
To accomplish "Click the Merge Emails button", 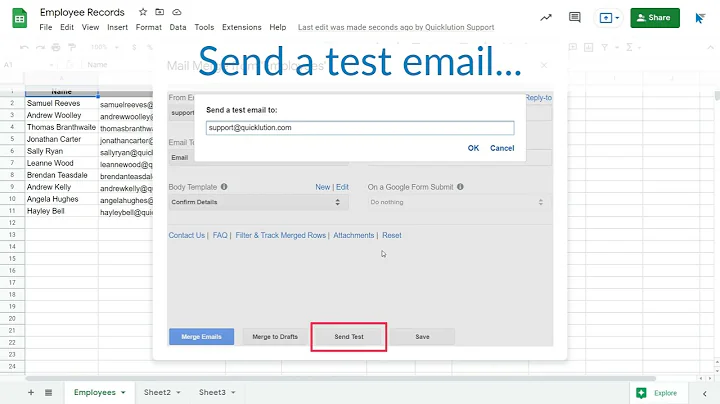I will [x=201, y=337].
